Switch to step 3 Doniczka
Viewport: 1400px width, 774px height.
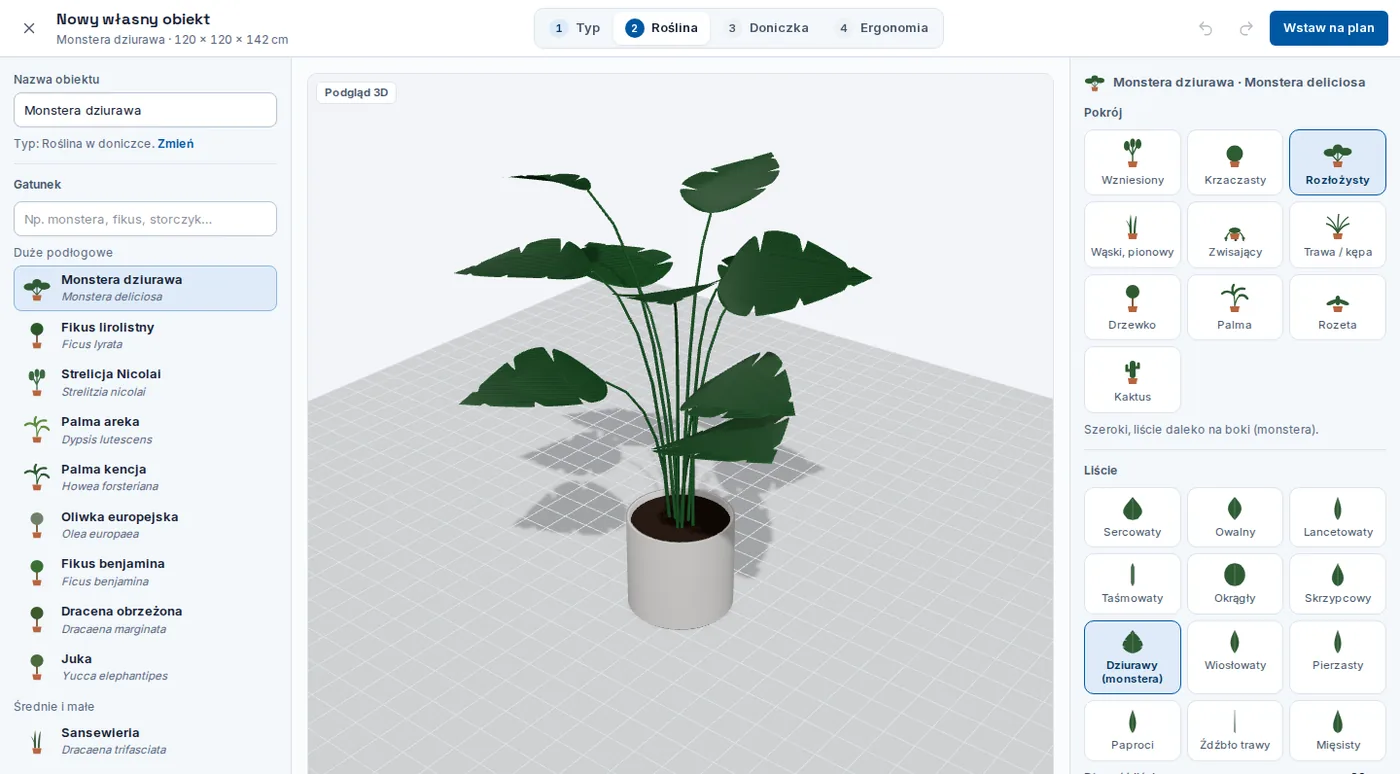pos(766,28)
